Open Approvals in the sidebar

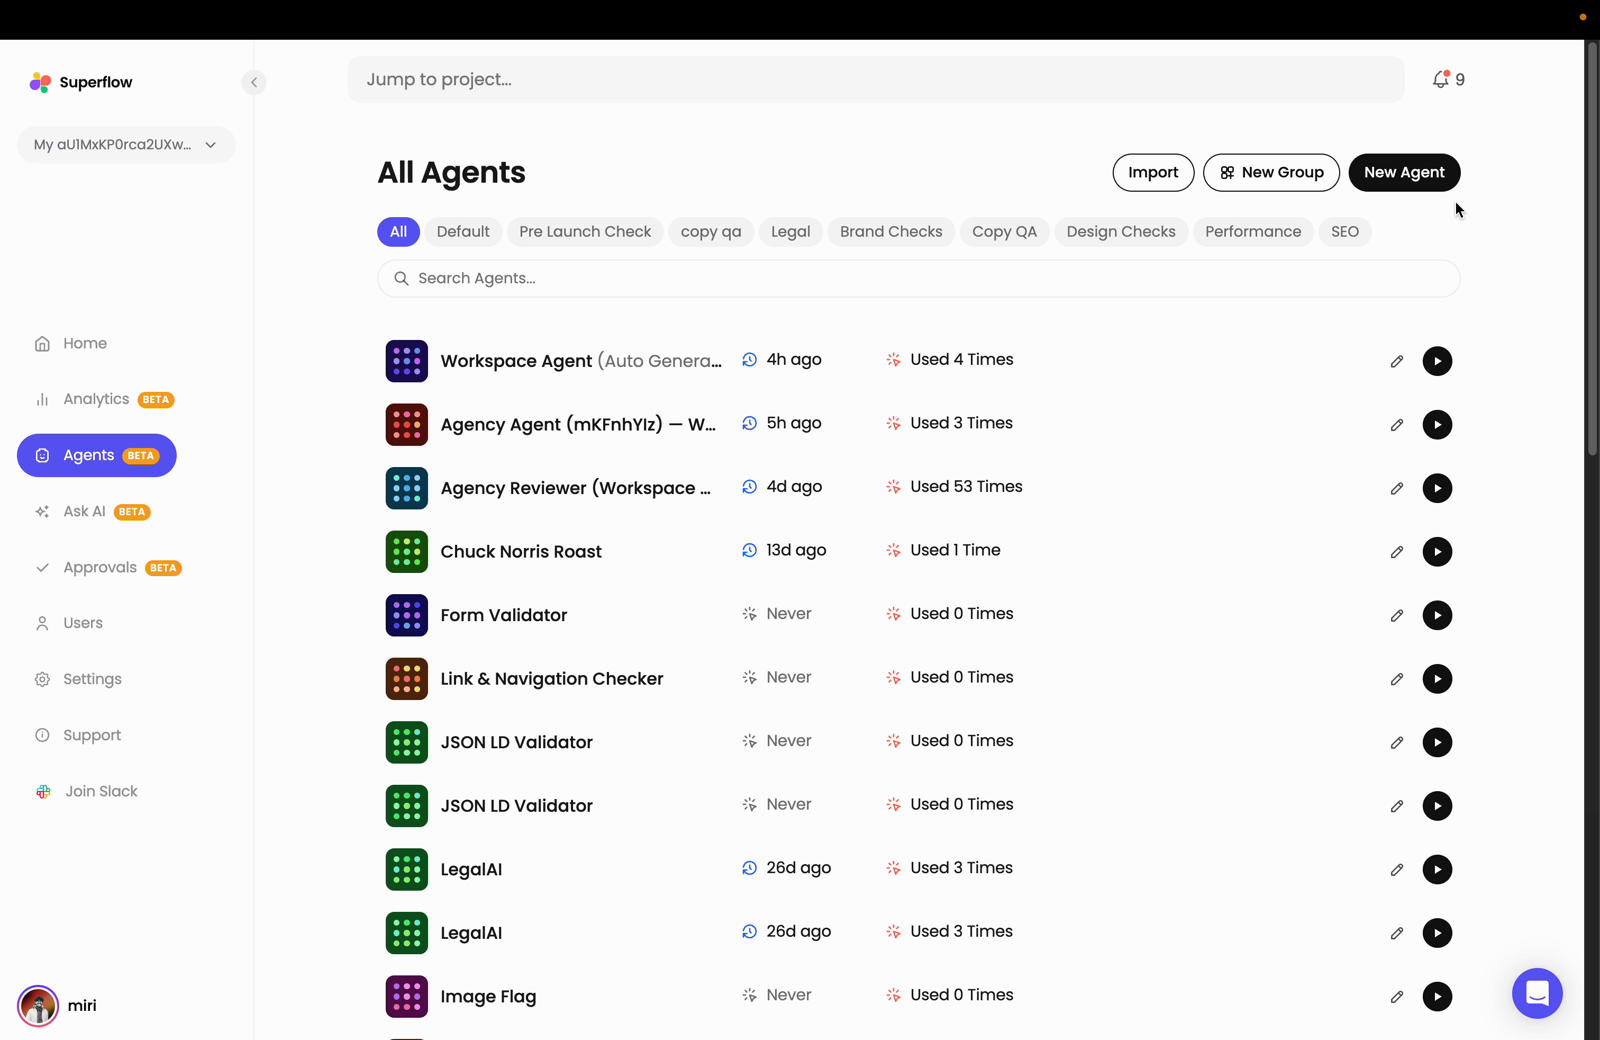(x=108, y=567)
